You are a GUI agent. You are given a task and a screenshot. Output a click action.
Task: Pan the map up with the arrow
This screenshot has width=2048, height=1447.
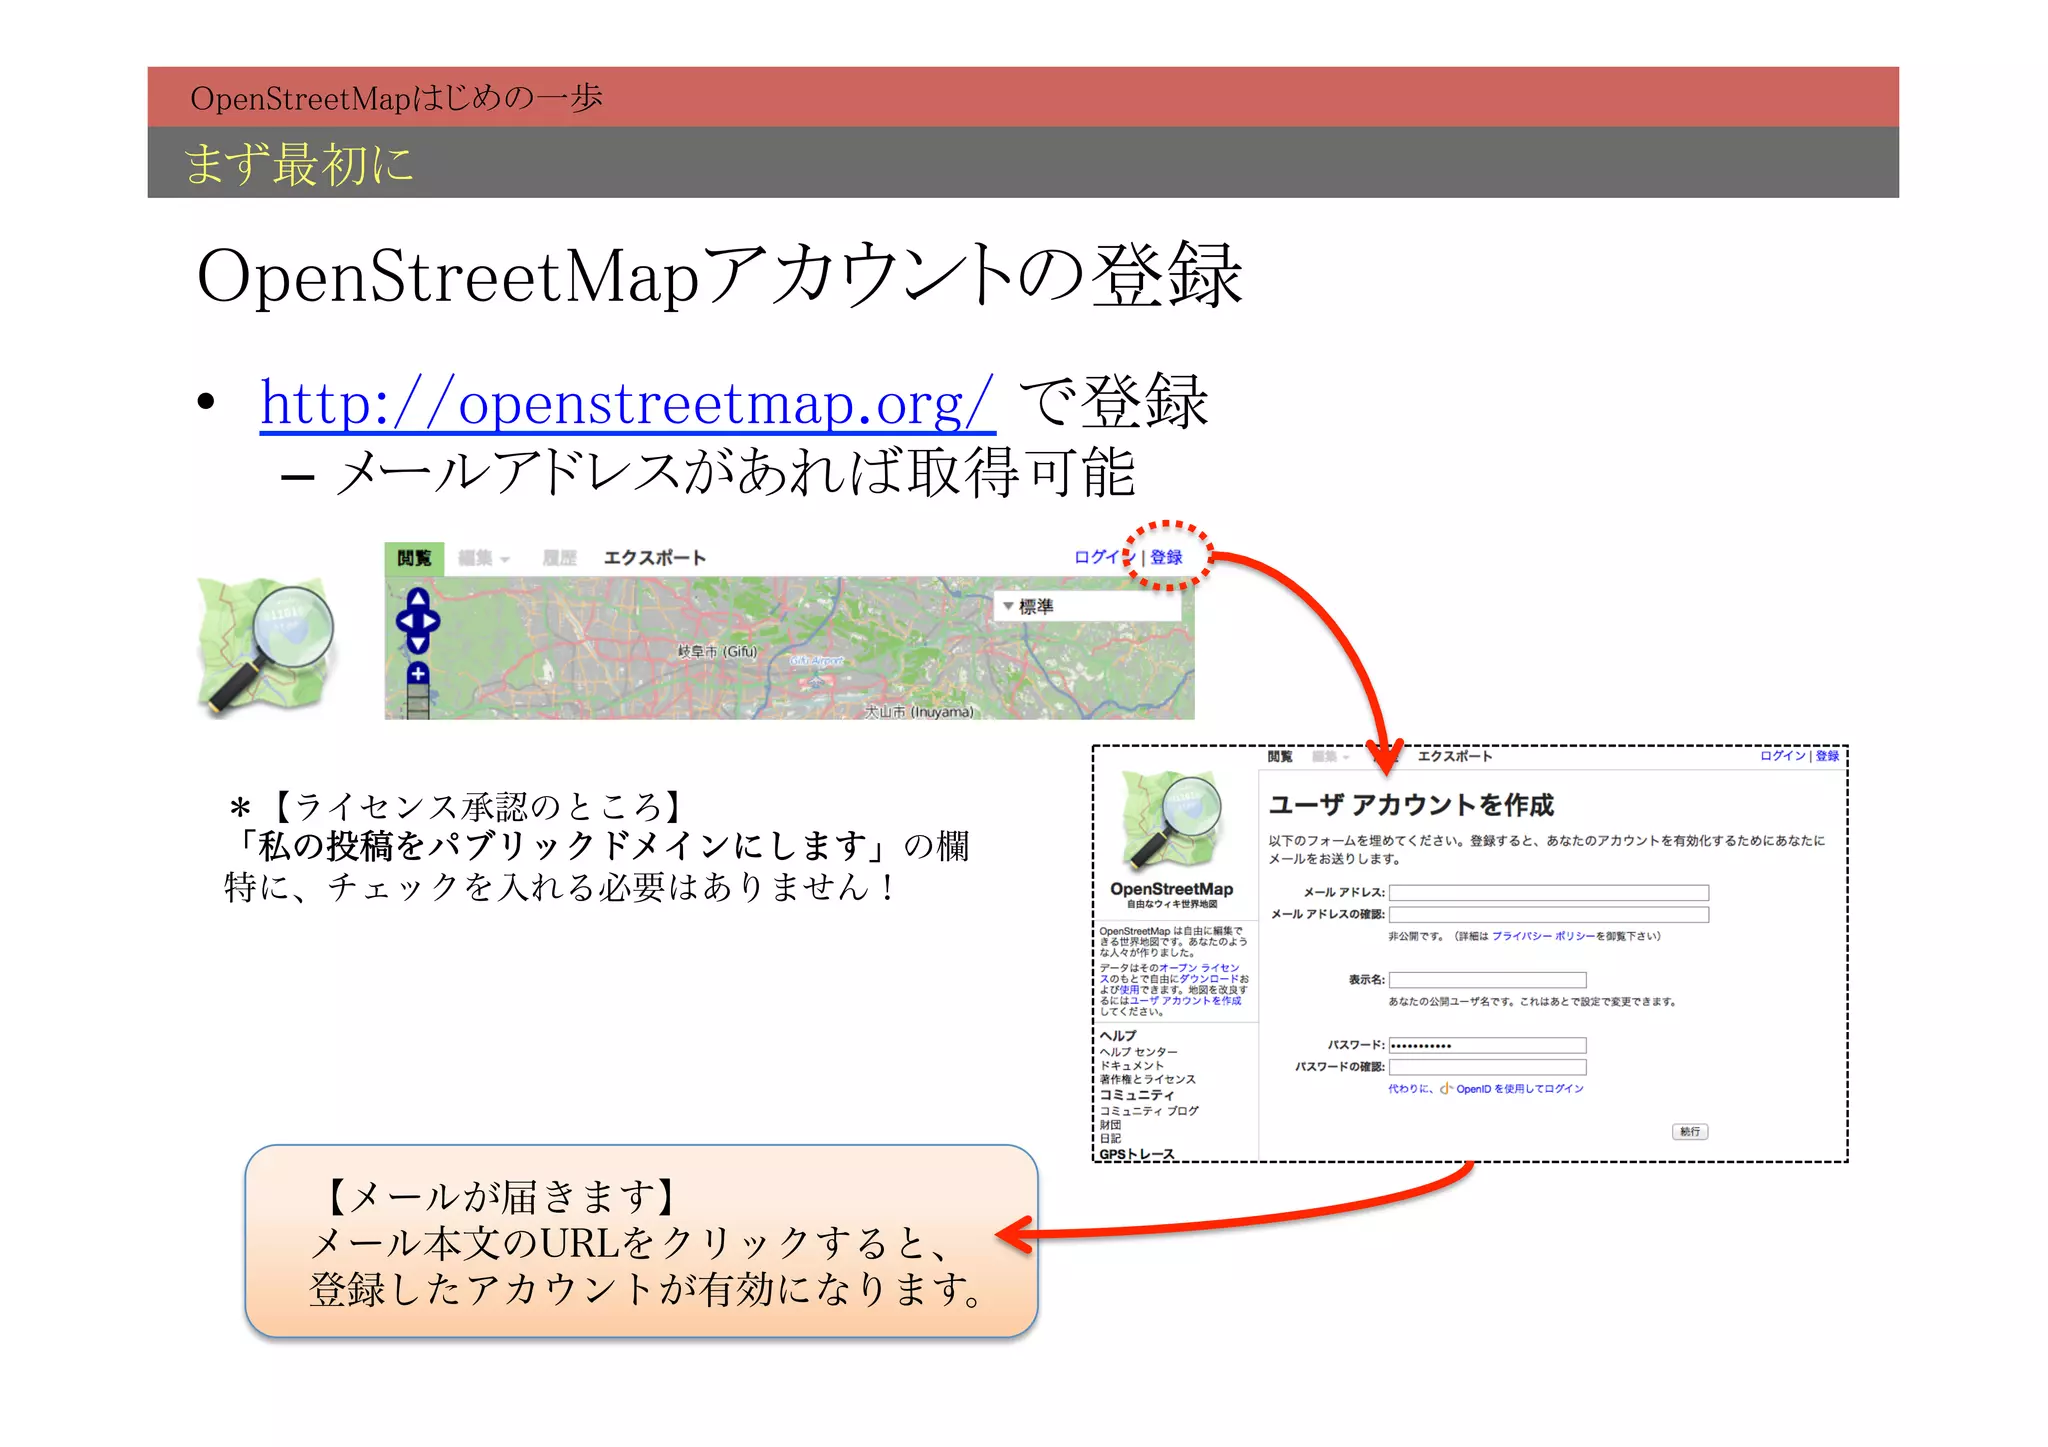pos(418,598)
